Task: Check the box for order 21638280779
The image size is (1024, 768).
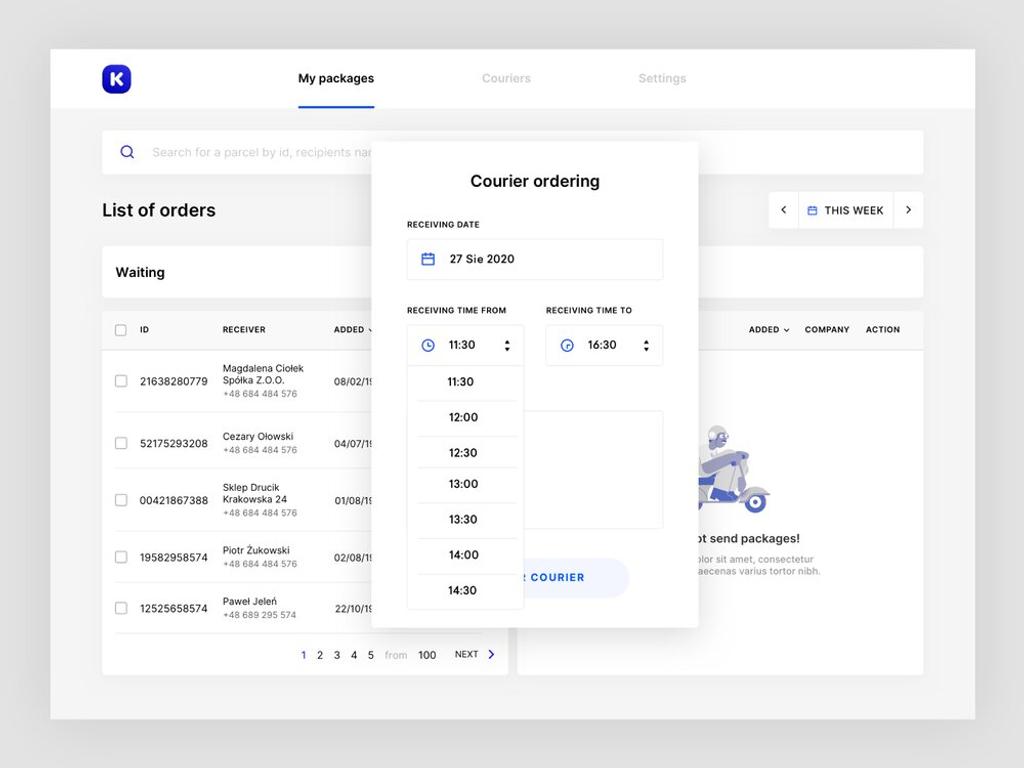Action: click(121, 381)
